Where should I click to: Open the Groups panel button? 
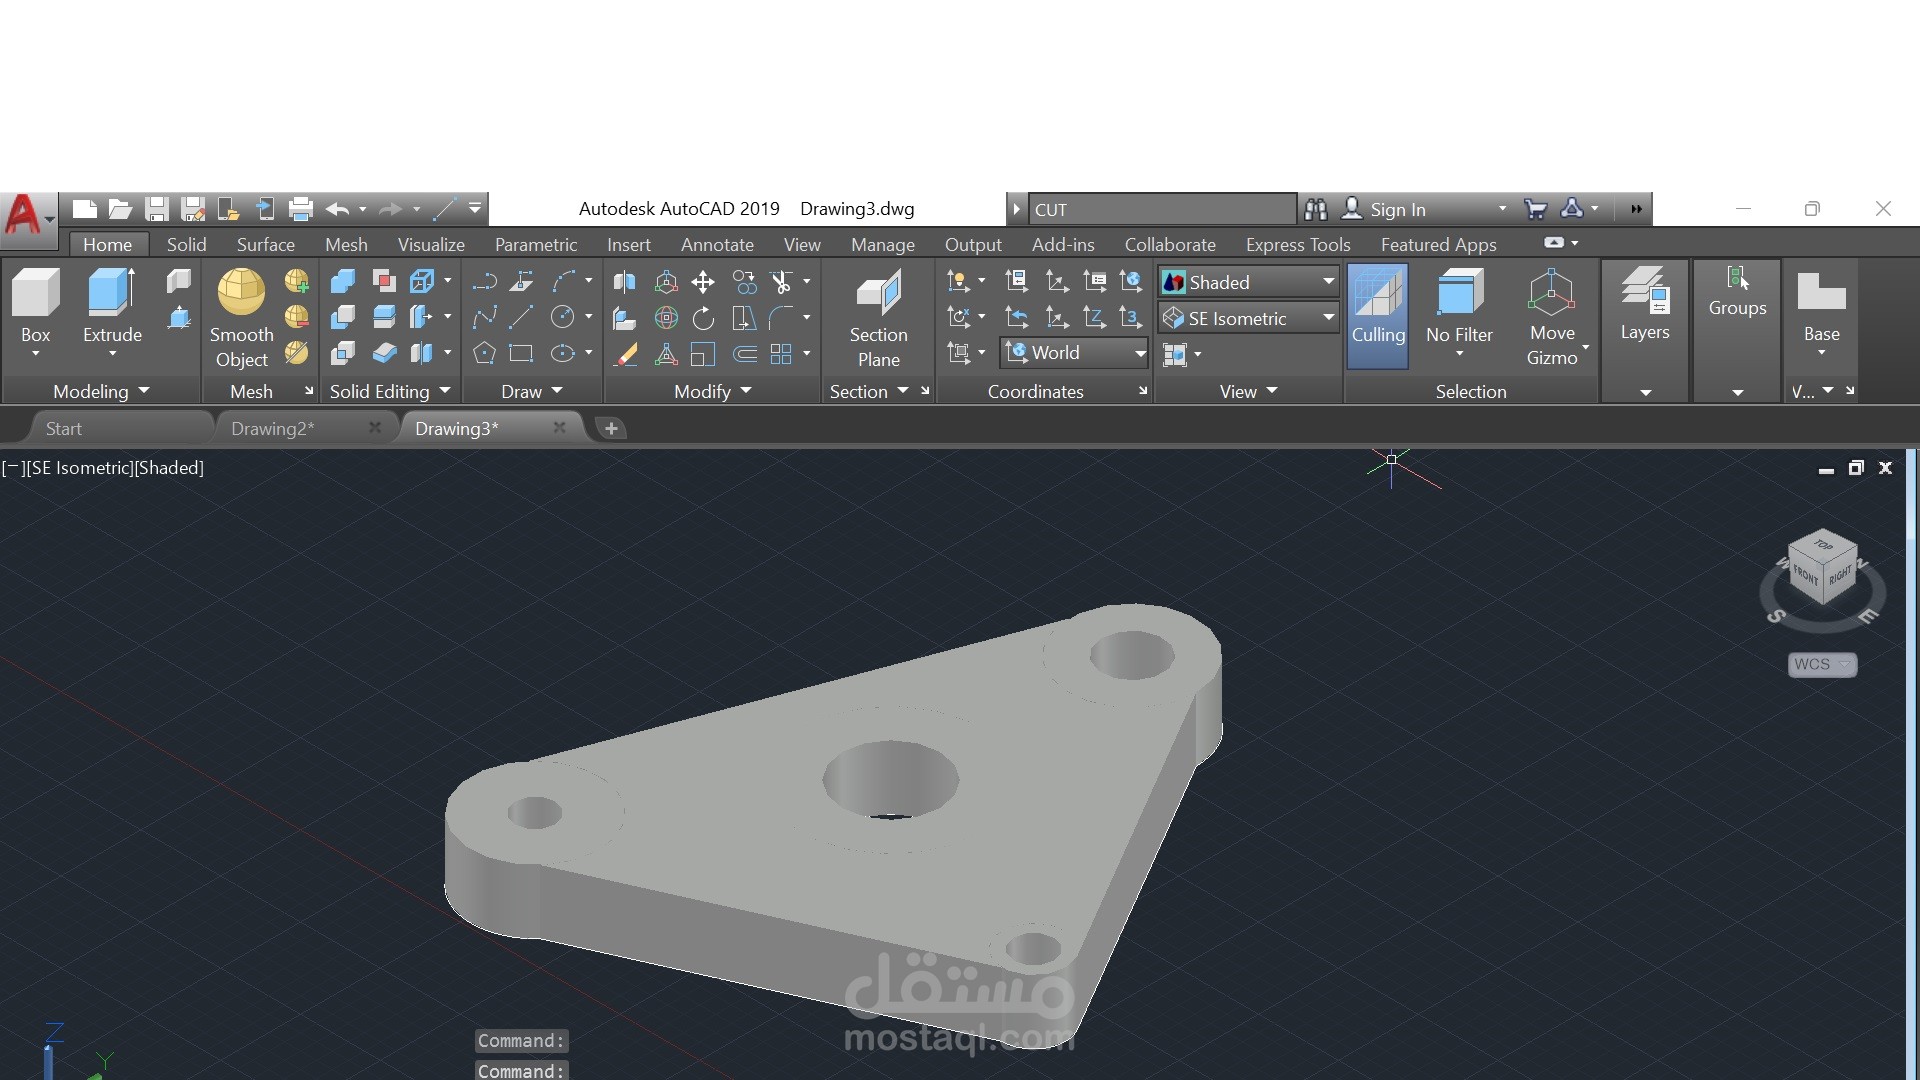pos(1737,293)
